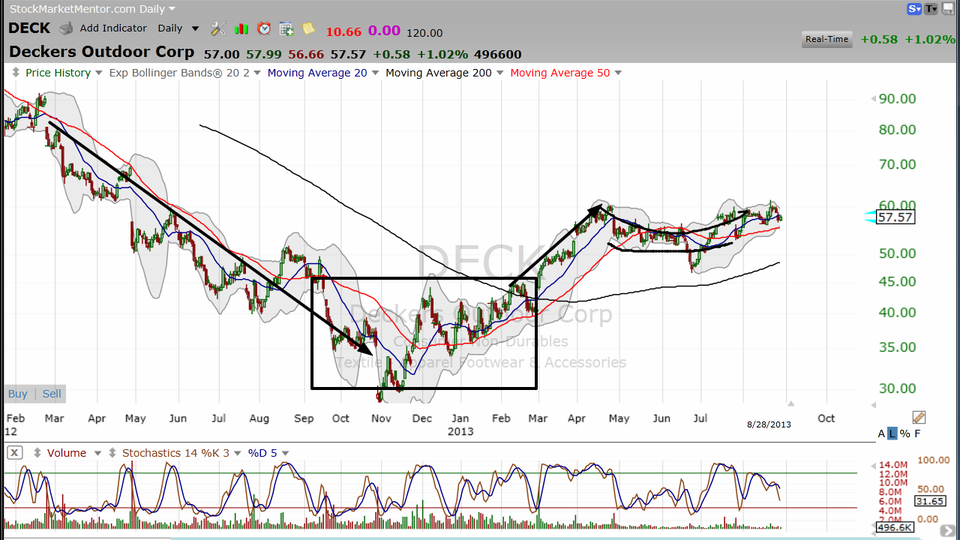Image resolution: width=960 pixels, height=540 pixels.
Task: Click the 31.65 stochastics value box
Action: point(929,501)
